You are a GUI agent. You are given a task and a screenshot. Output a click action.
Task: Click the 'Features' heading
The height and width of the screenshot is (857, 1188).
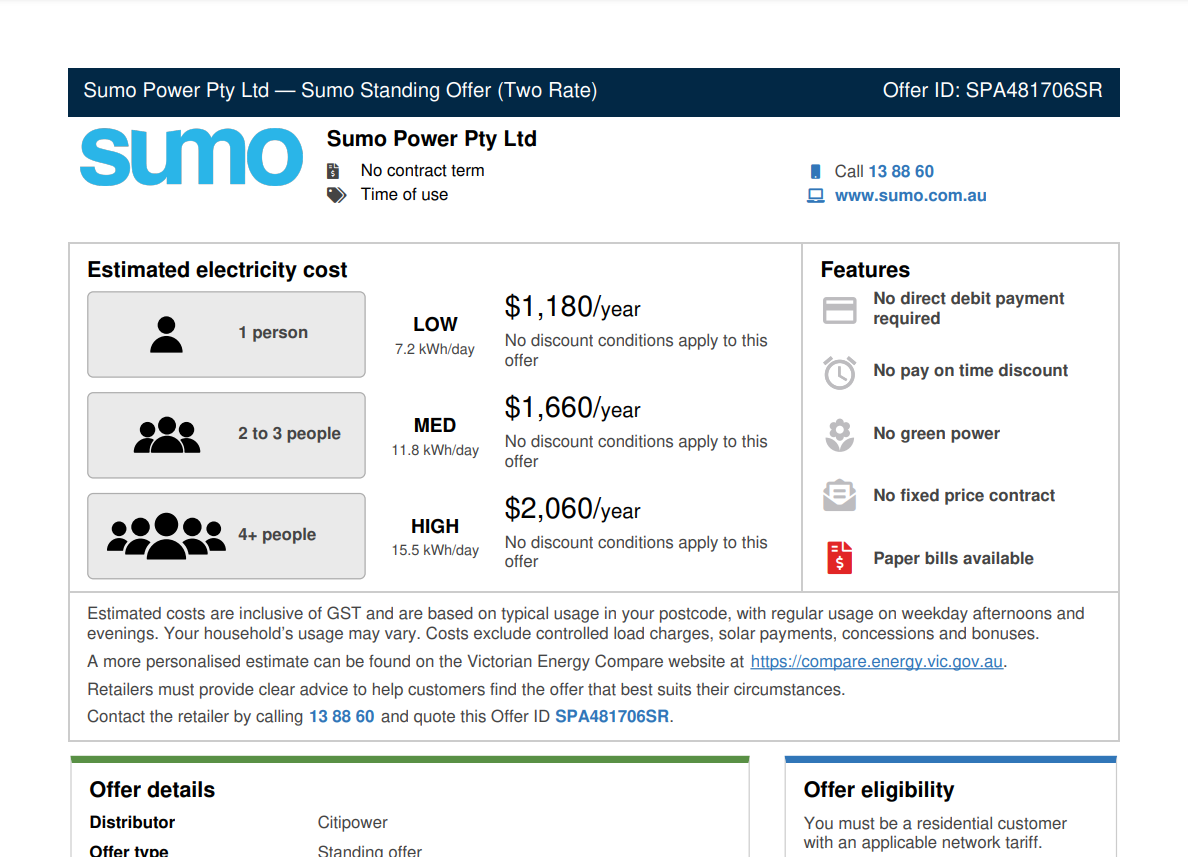pos(865,270)
